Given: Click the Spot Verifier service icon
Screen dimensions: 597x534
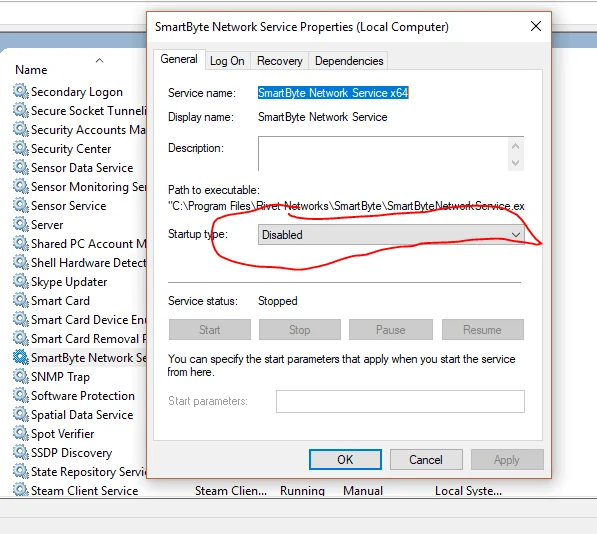Looking at the screenshot, I should (x=21, y=434).
